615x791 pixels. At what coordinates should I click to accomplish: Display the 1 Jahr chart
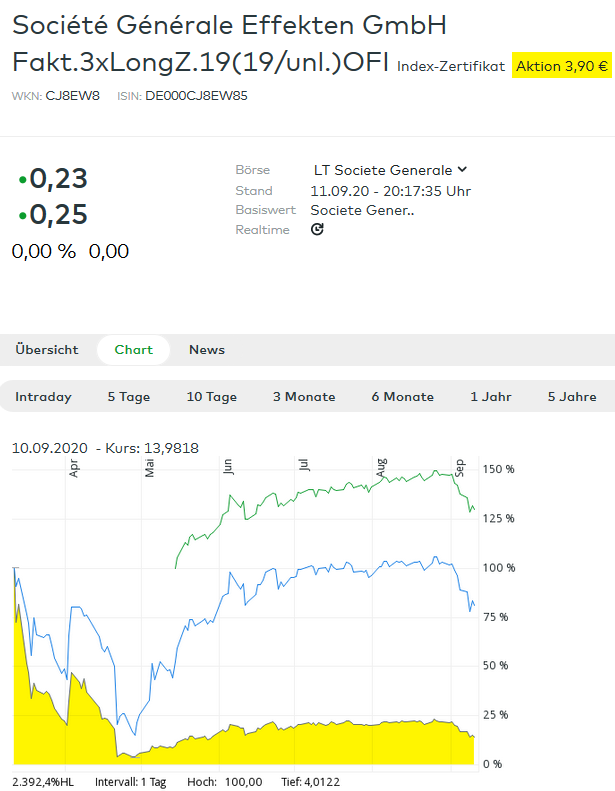[x=491, y=397]
